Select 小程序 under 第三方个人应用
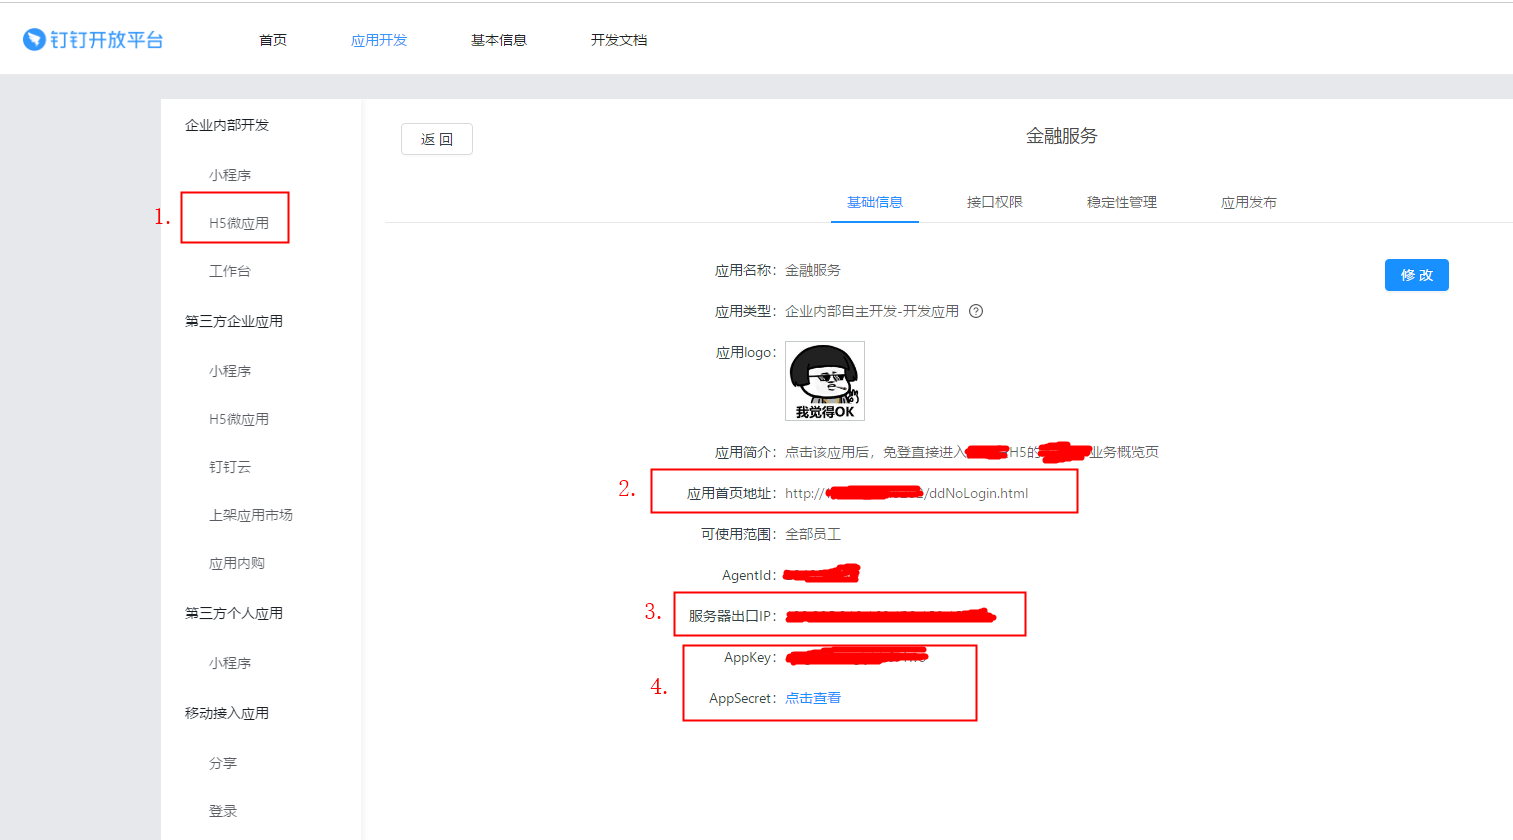Screen dimensions: 1513x840 pos(230,663)
